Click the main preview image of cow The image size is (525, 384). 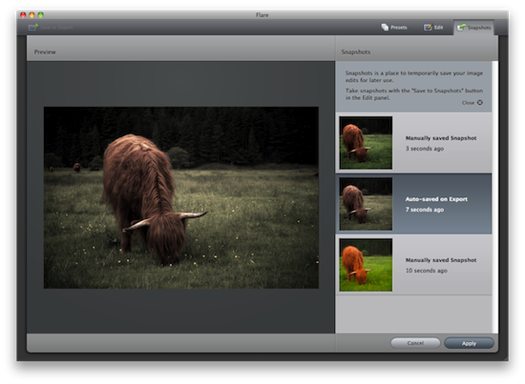(181, 198)
